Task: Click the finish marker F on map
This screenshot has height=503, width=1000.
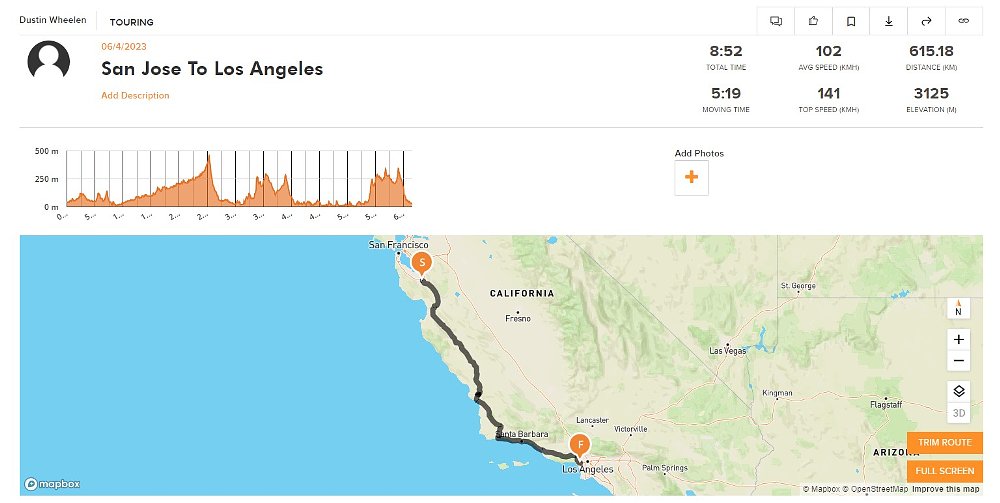Action: pyautogui.click(x=579, y=445)
